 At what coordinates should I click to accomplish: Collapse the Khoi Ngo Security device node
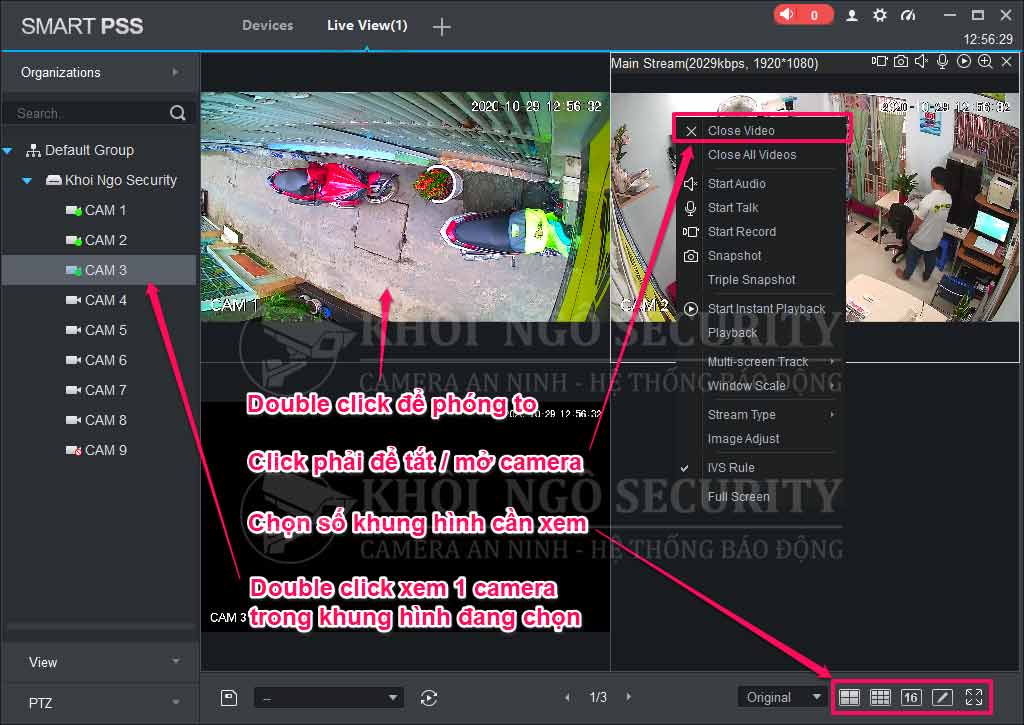tap(27, 181)
